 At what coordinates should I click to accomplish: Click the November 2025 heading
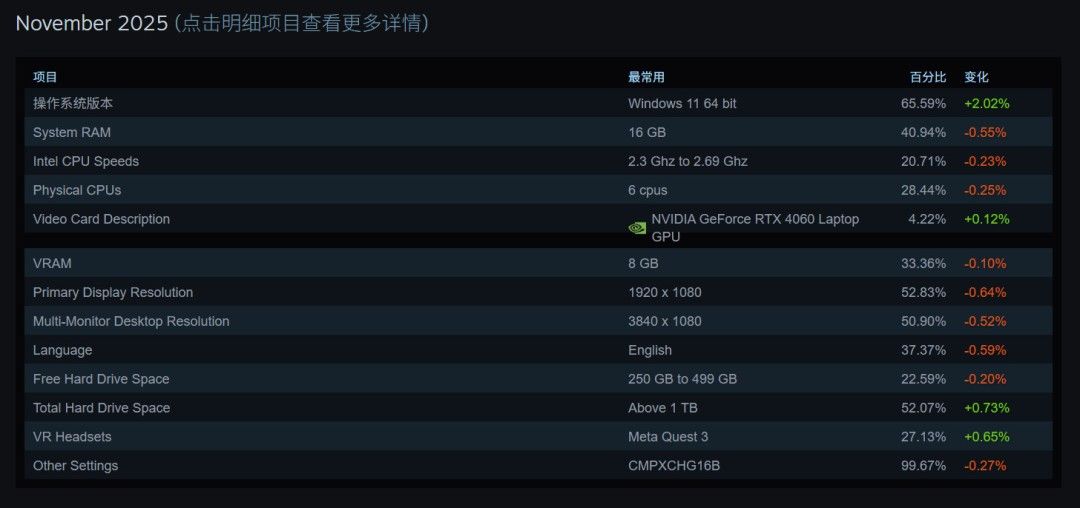coord(92,23)
